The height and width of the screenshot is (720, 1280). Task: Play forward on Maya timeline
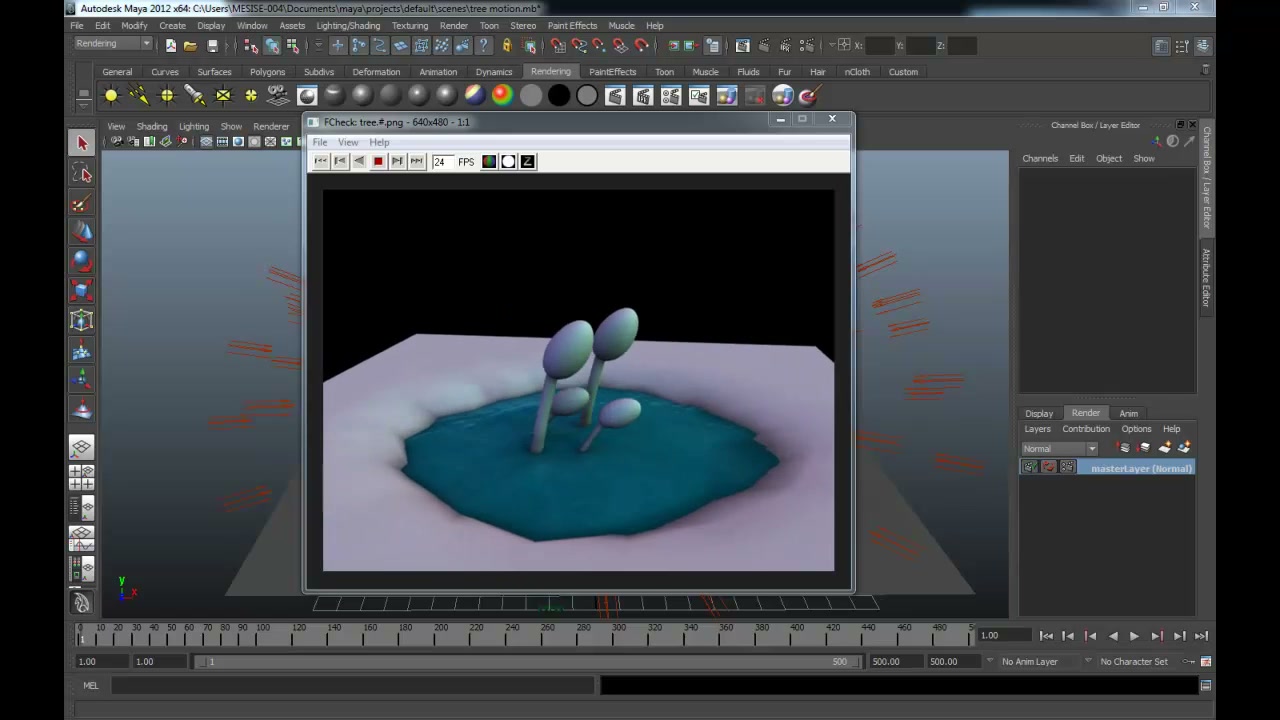click(1134, 636)
